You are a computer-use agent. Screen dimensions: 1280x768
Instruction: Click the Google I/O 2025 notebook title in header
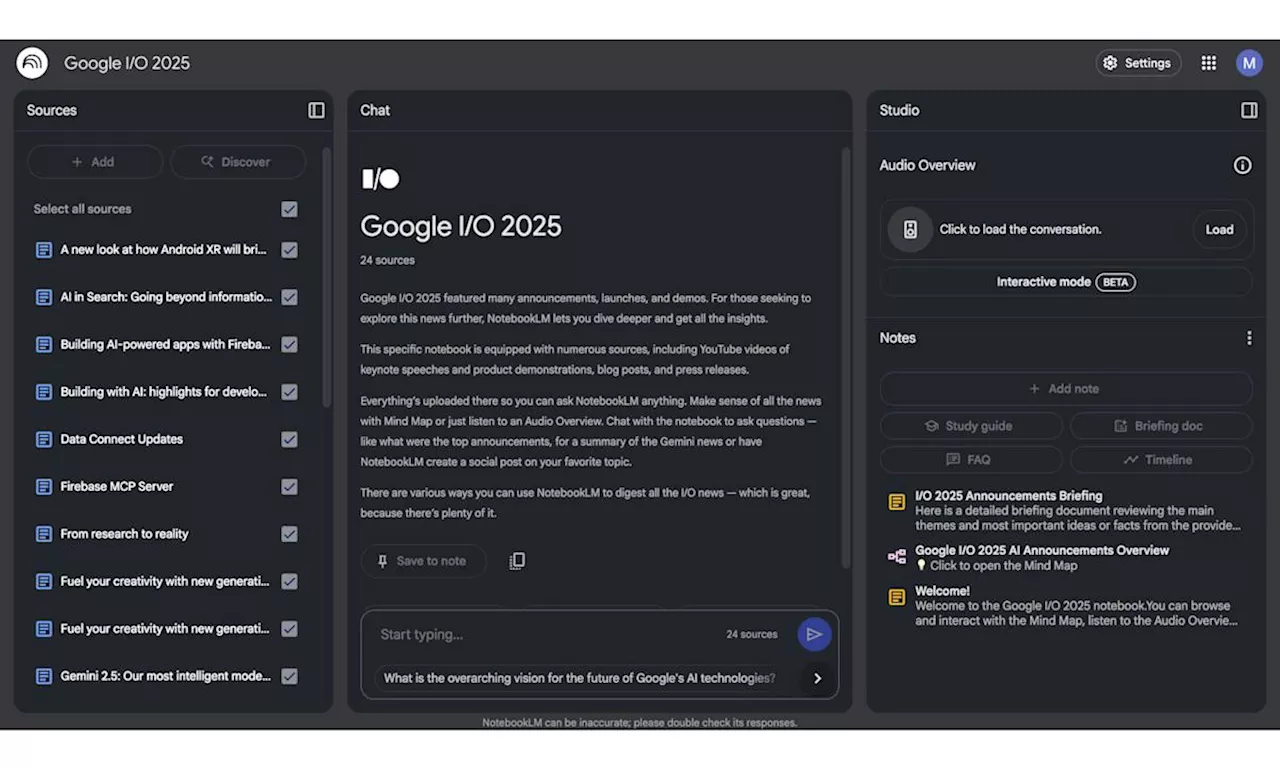[127, 63]
